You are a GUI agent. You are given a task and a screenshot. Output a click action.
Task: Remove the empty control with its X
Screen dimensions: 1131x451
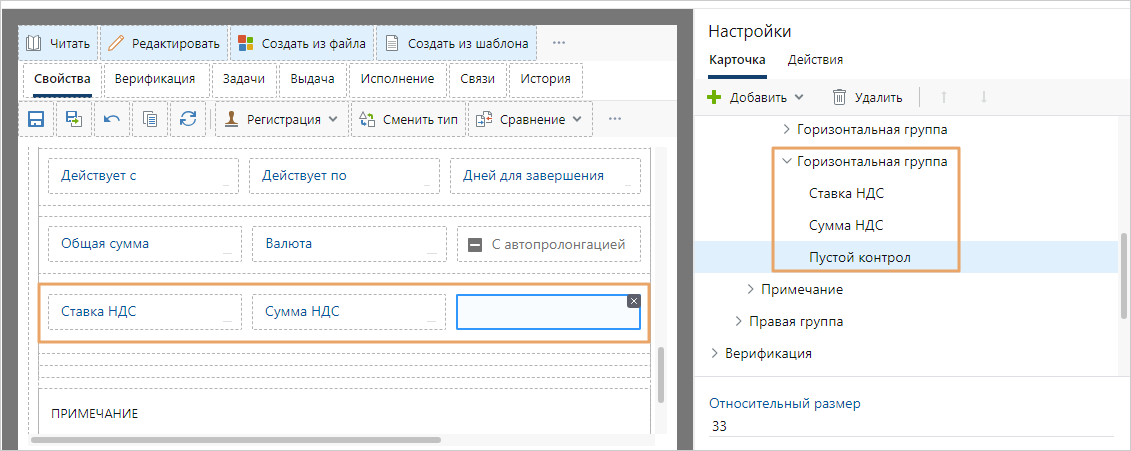633,301
